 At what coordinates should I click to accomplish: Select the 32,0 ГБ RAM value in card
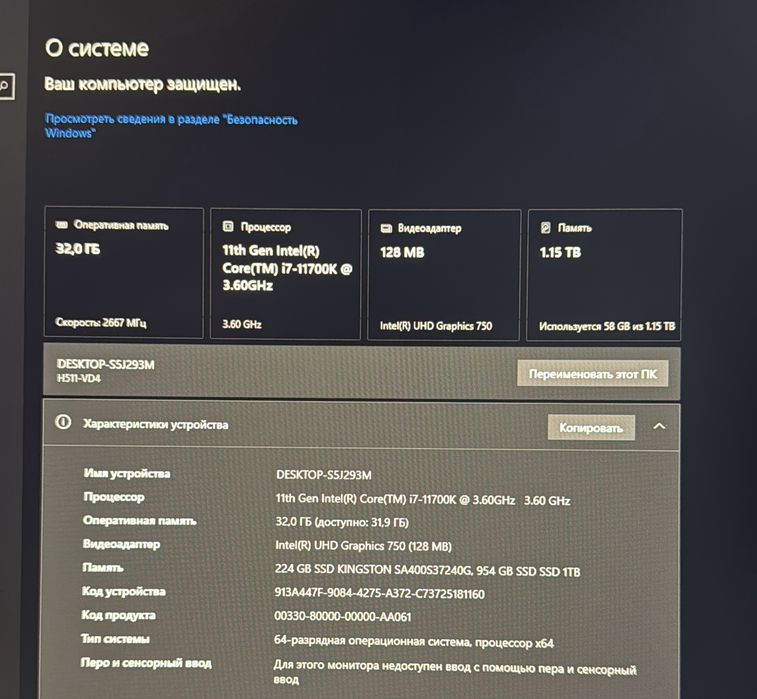pyautogui.click(x=78, y=249)
